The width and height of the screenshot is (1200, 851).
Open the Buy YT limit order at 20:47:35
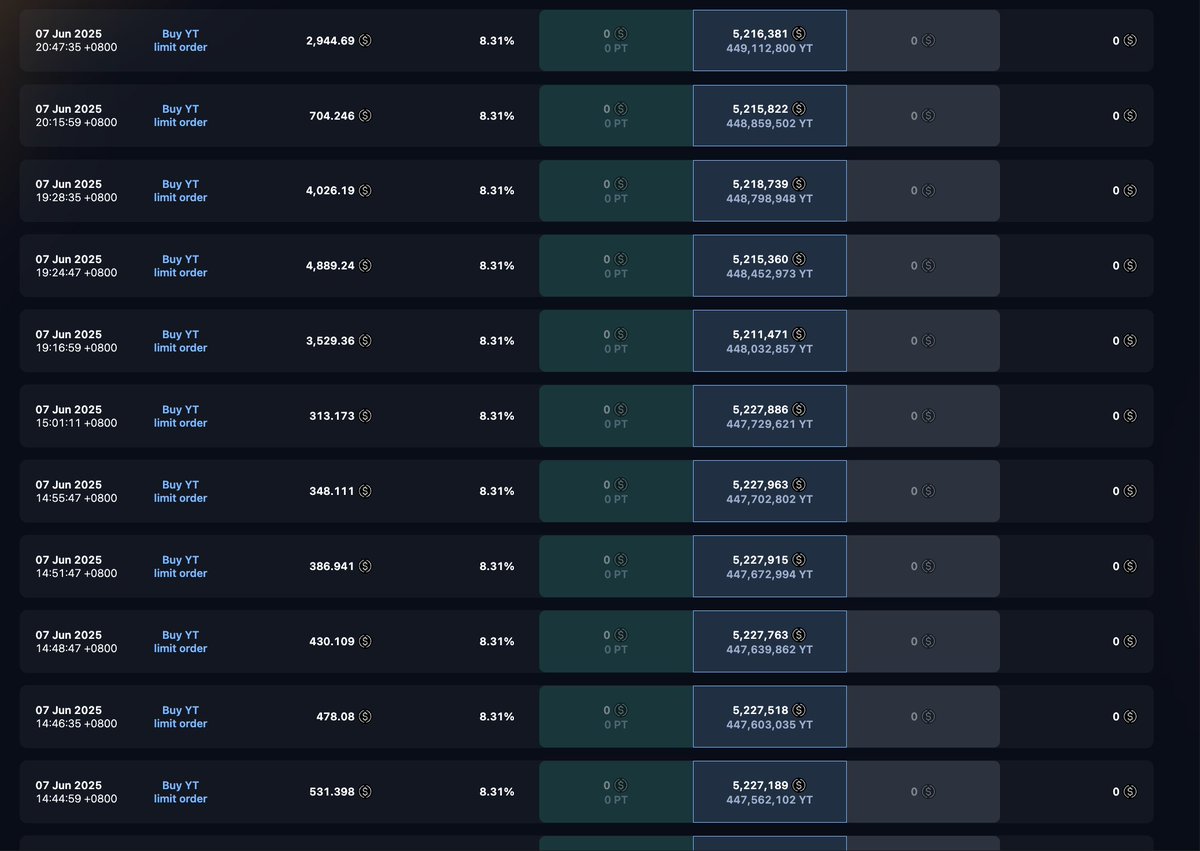click(180, 40)
